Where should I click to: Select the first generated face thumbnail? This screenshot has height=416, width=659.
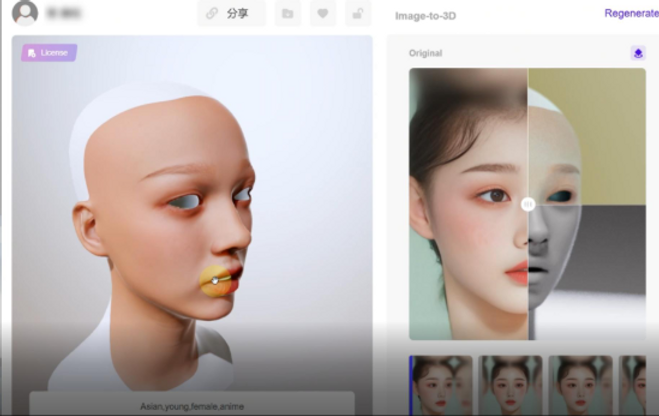point(441,385)
